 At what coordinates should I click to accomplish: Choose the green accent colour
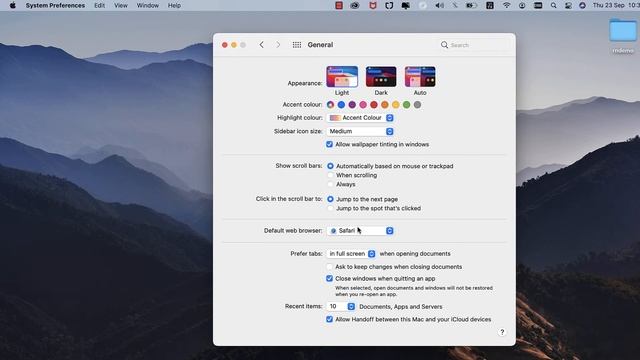click(407, 105)
